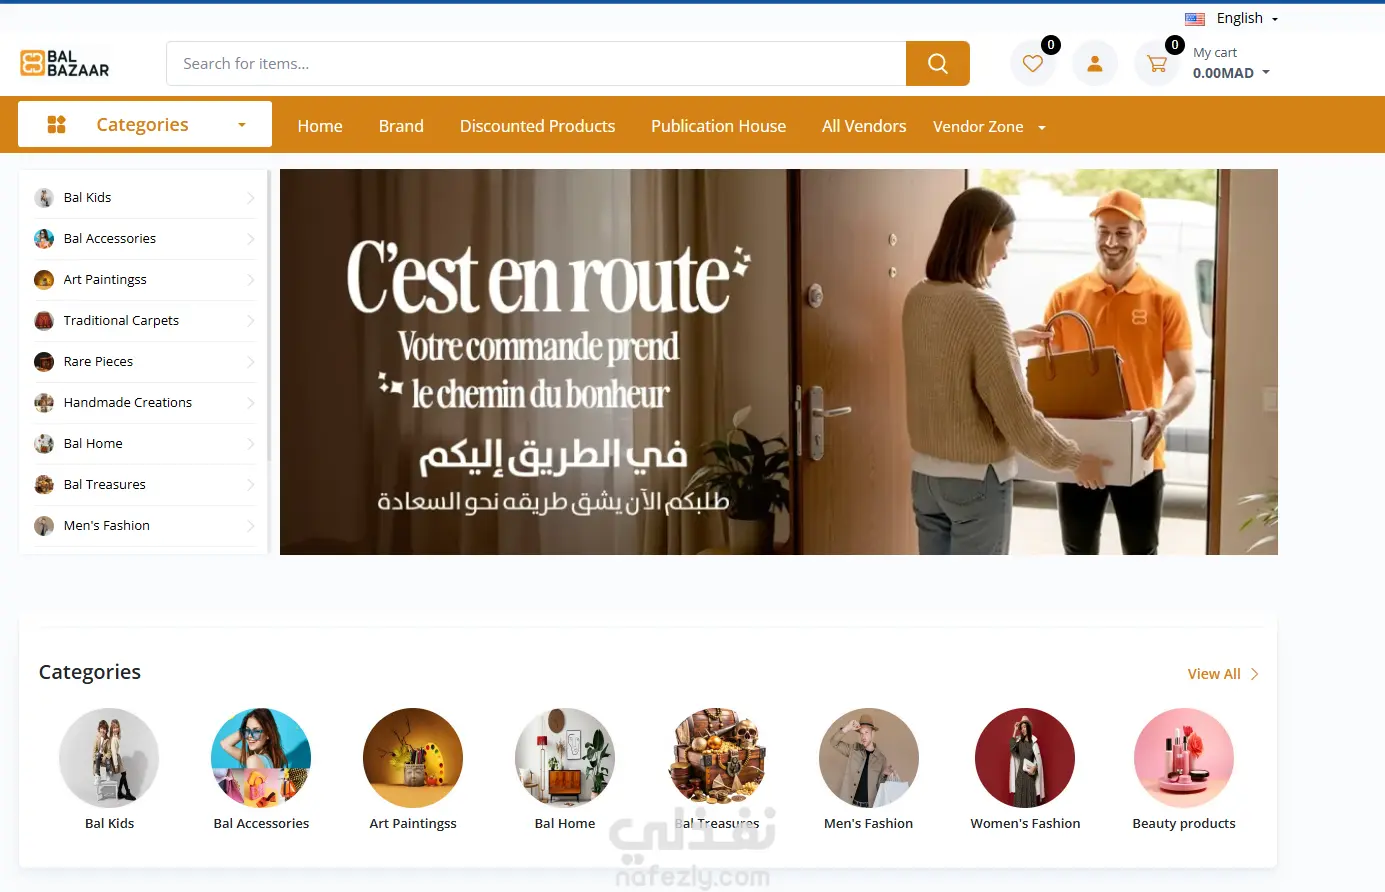Image resolution: width=1385 pixels, height=892 pixels.
Task: Open the Publication House menu item
Action: [x=718, y=126]
